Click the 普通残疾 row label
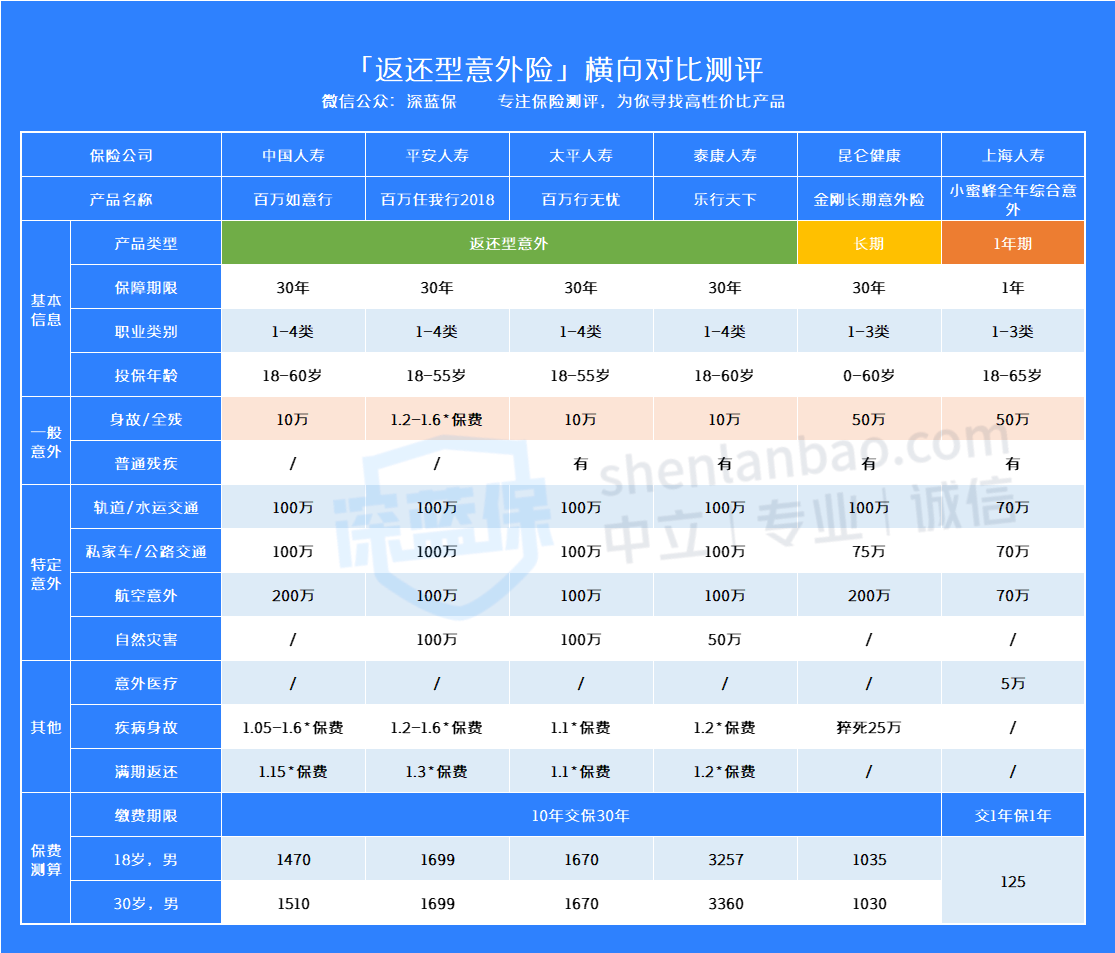 coord(146,464)
